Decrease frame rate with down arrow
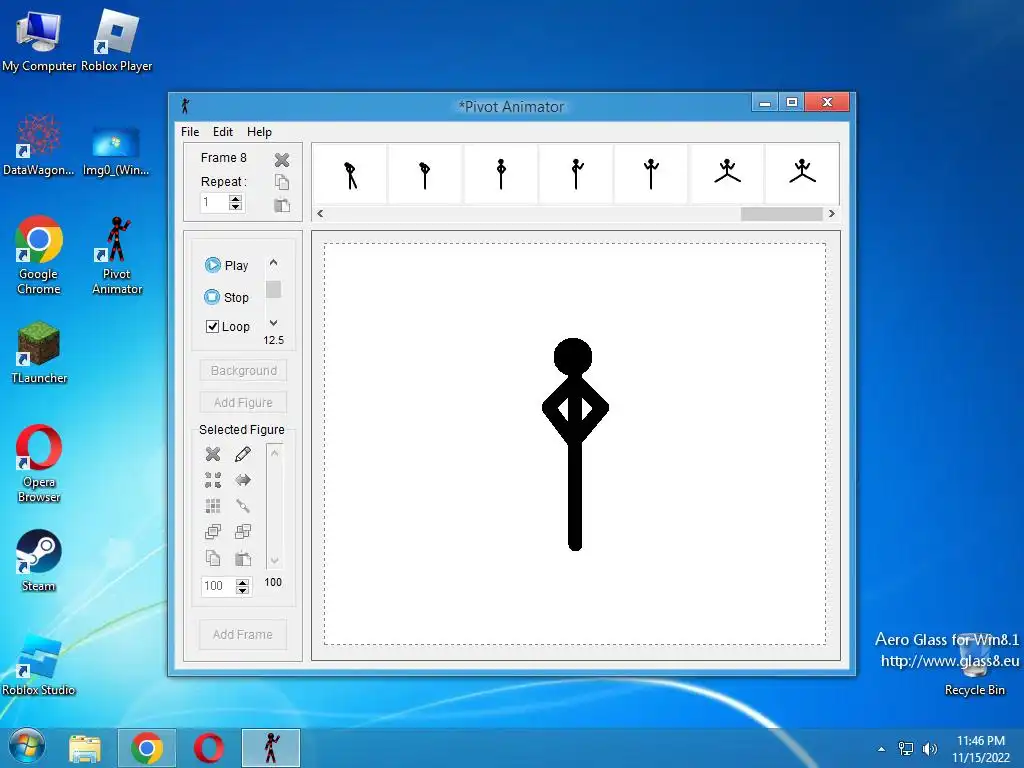Screen dimensions: 1024x768 point(274,323)
